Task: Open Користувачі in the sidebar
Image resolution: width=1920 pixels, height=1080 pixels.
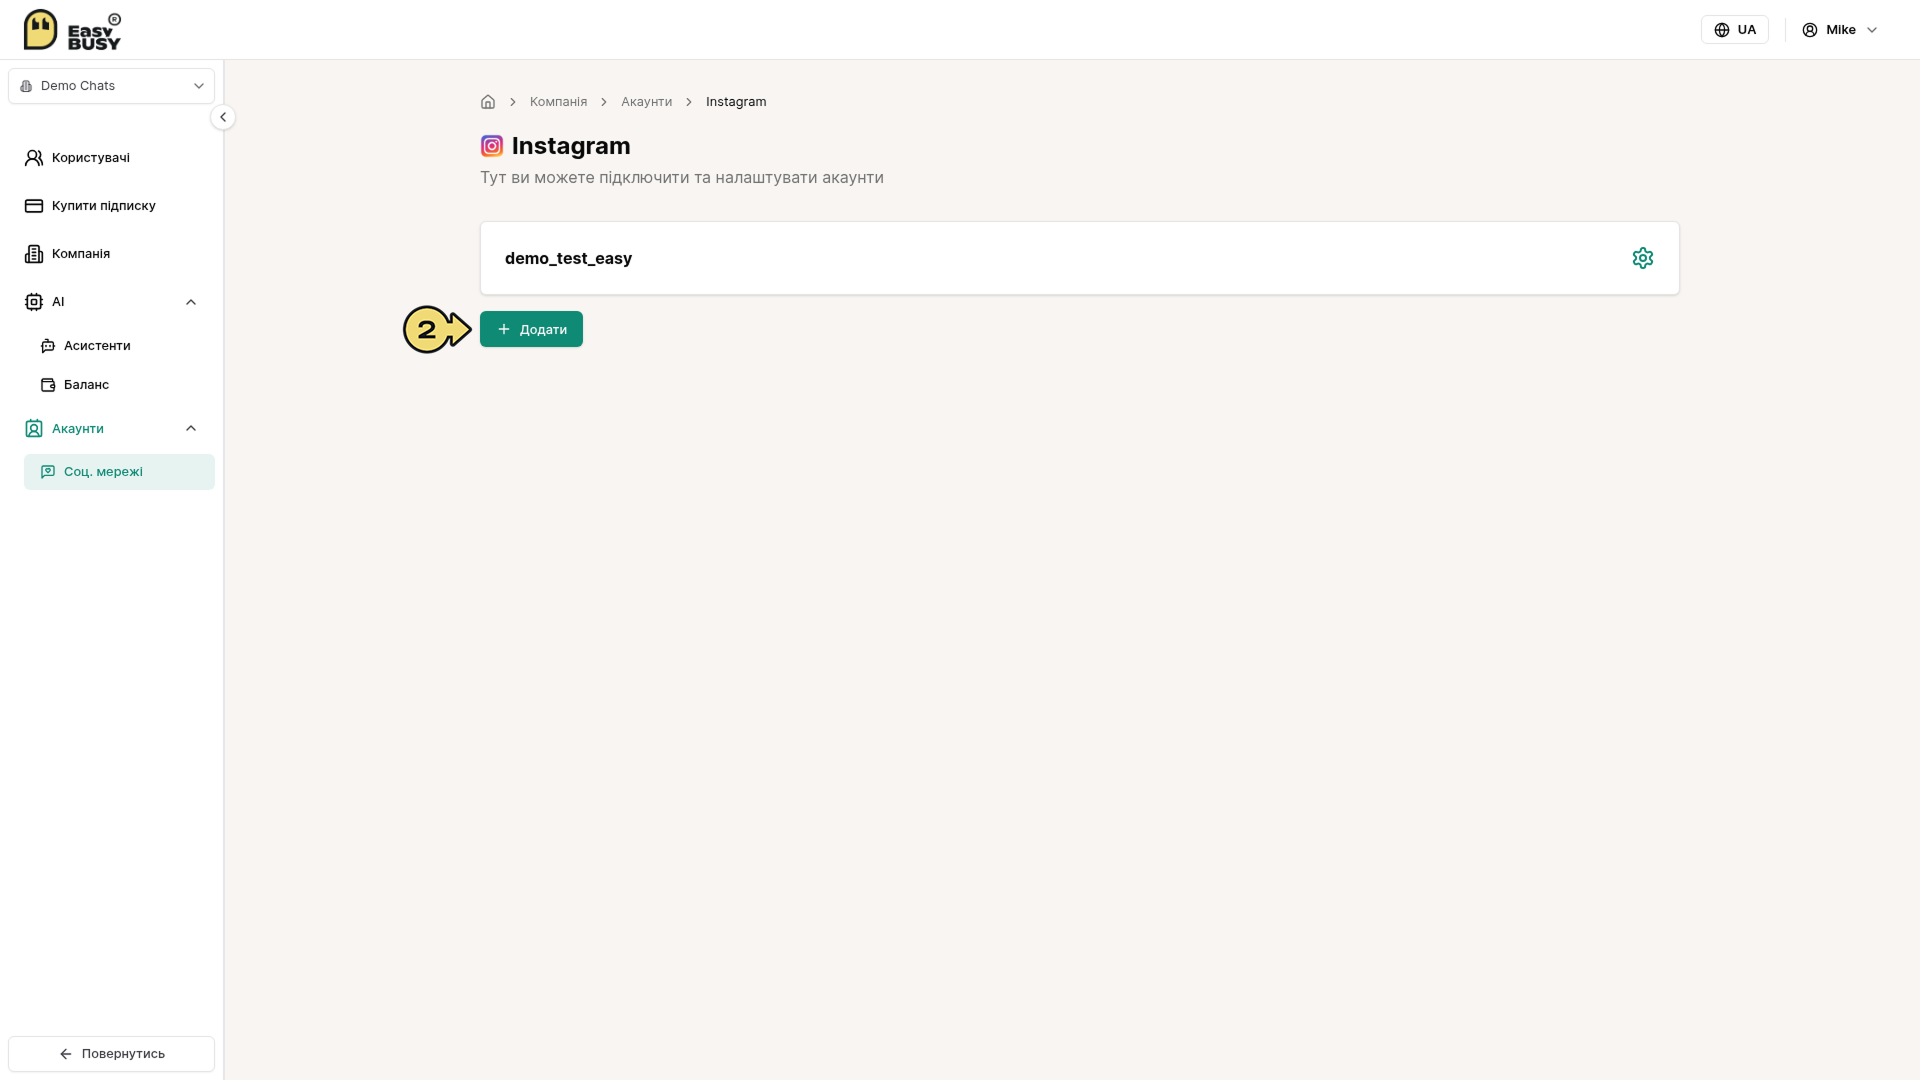Action: [111, 158]
